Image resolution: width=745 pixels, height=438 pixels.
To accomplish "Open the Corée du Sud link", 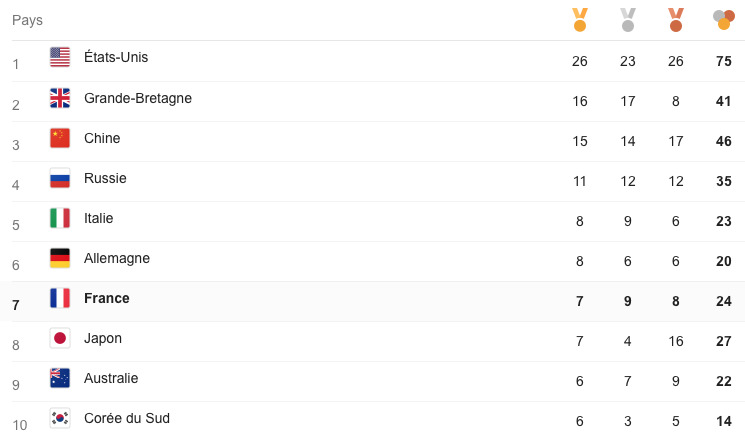I will tap(127, 418).
